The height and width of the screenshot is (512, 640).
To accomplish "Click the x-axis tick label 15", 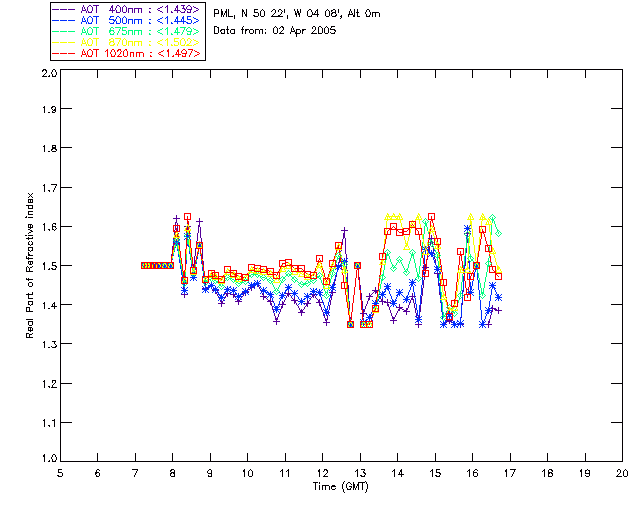I will [435, 473].
